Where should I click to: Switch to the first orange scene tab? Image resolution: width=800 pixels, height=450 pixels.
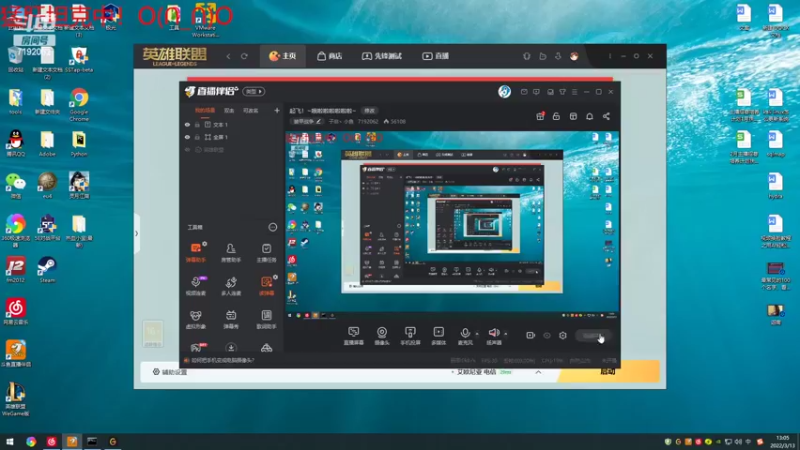(x=205, y=110)
